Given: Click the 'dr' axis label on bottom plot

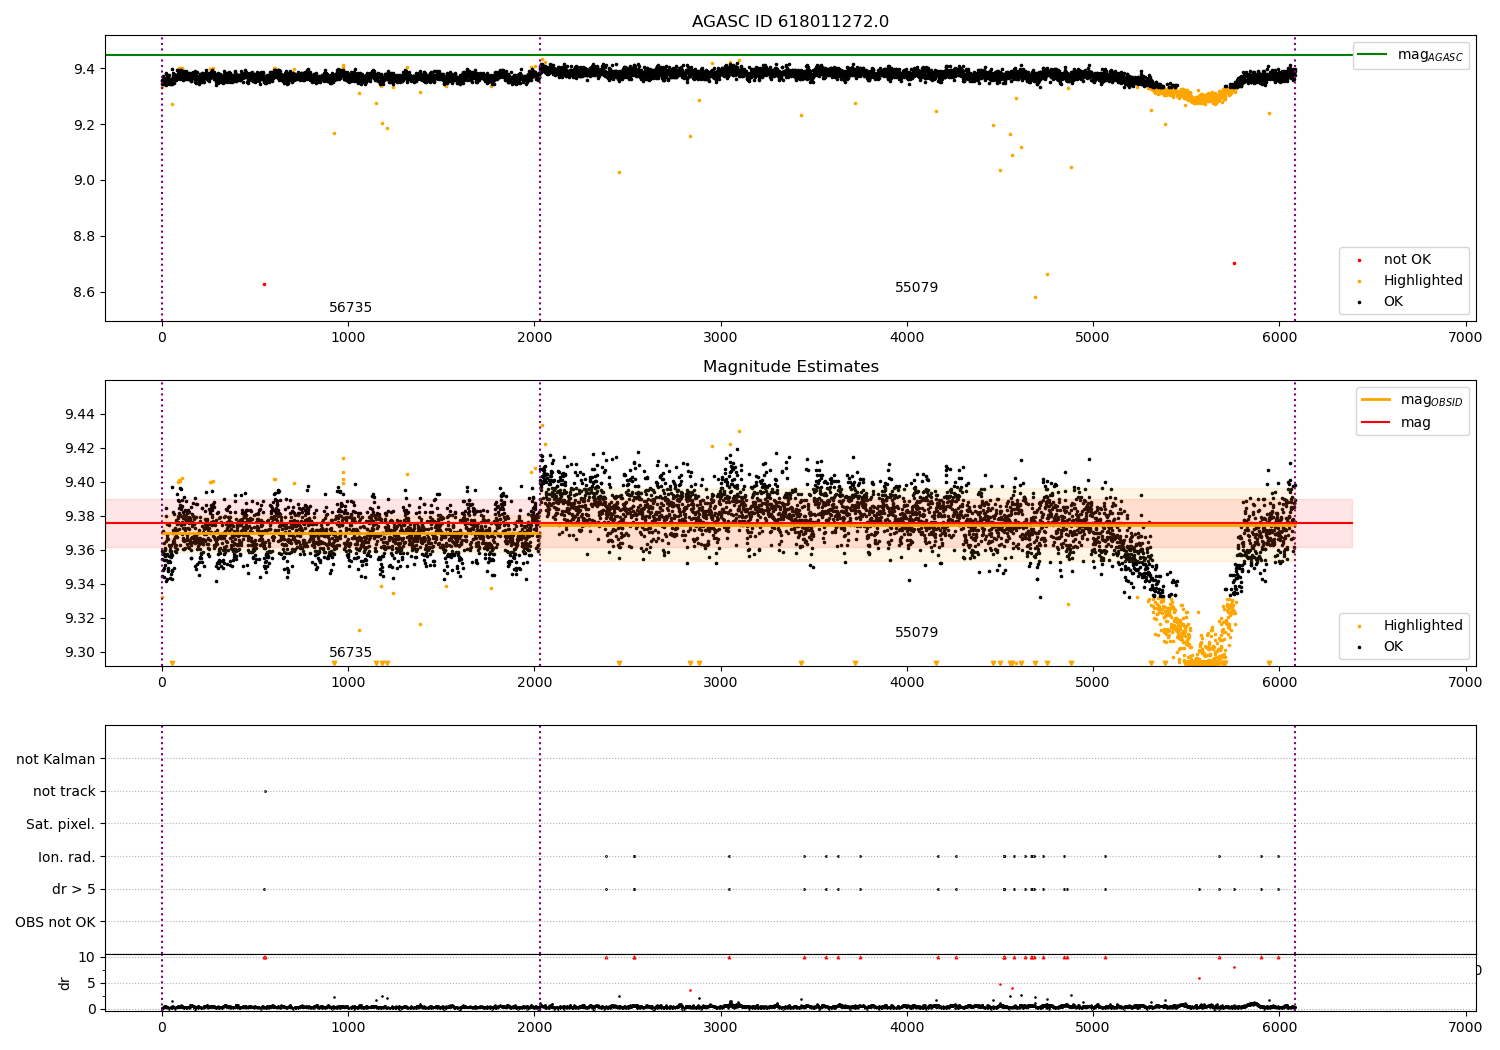Looking at the screenshot, I should coord(65,983).
